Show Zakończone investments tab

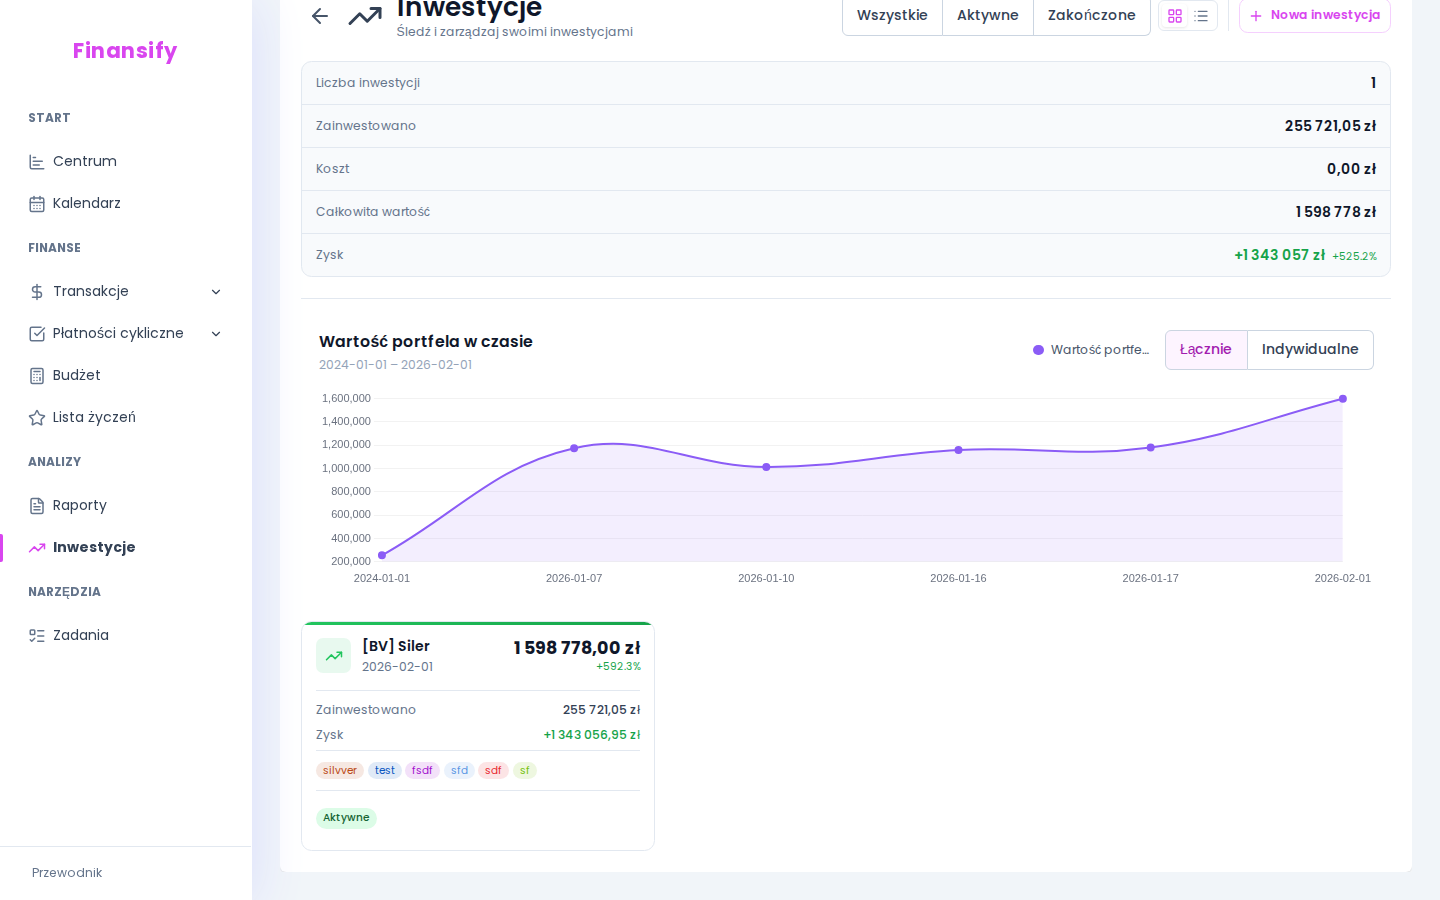pos(1091,16)
